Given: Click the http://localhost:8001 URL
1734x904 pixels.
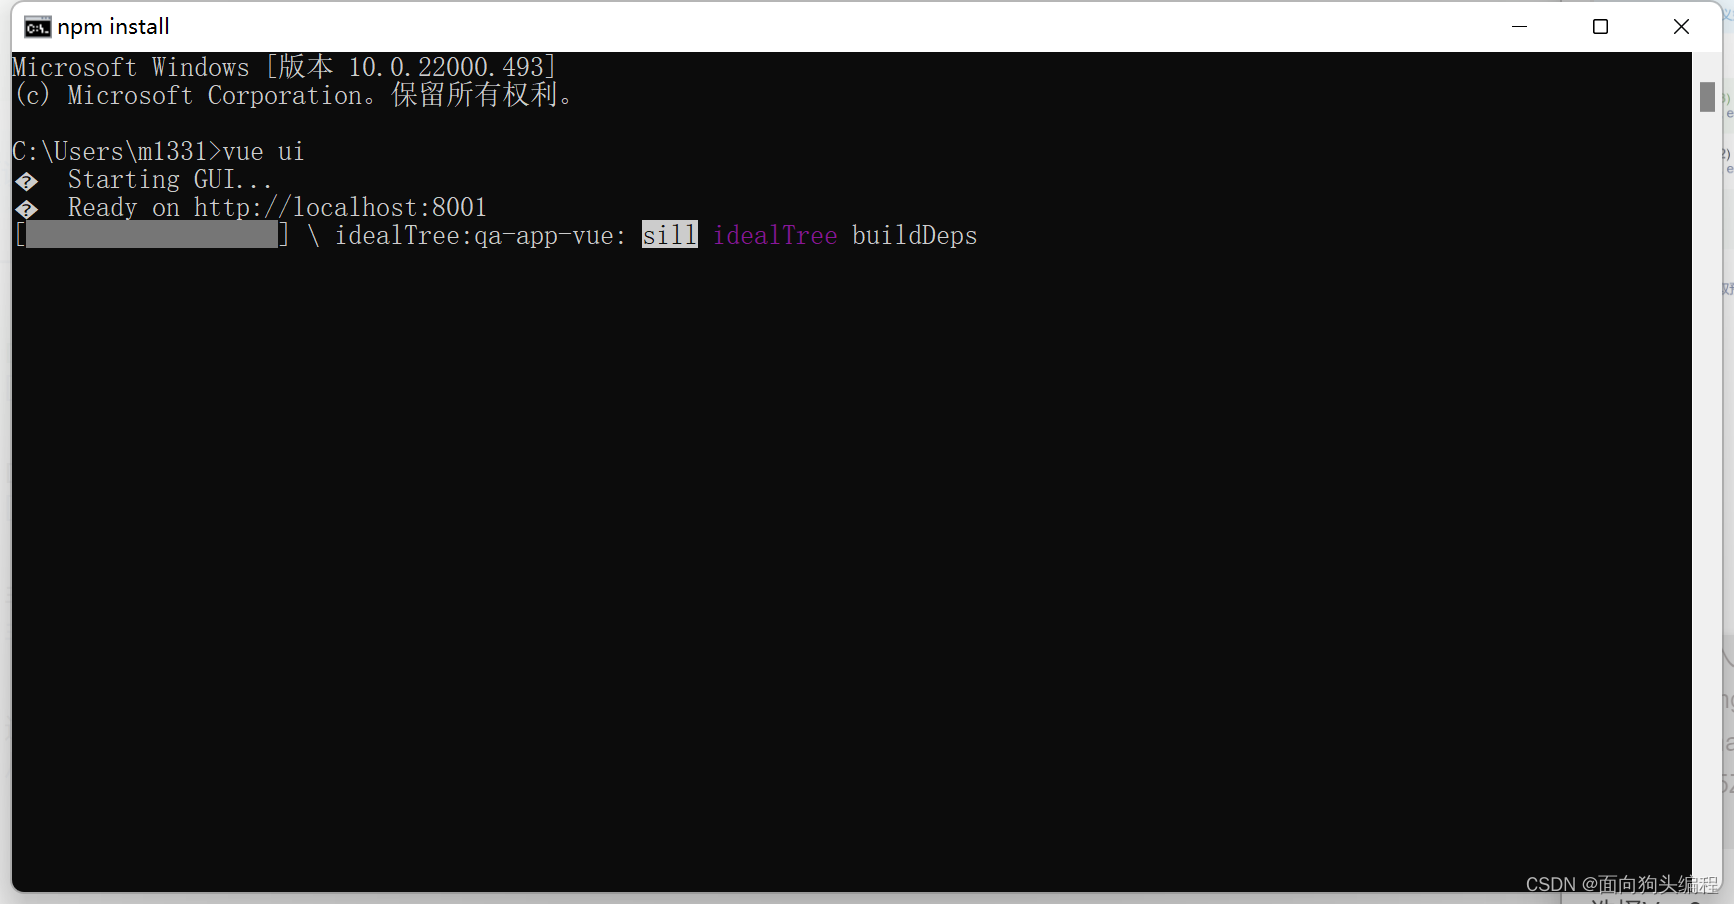Looking at the screenshot, I should [340, 208].
